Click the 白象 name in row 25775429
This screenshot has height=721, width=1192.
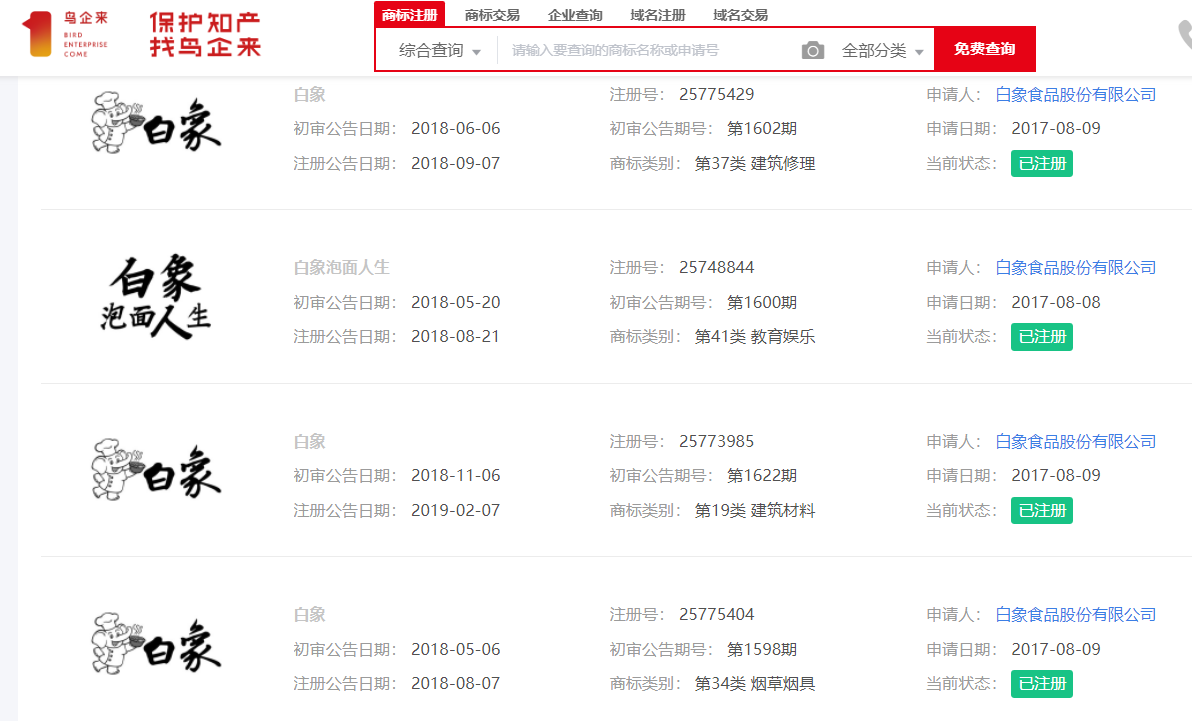point(309,94)
